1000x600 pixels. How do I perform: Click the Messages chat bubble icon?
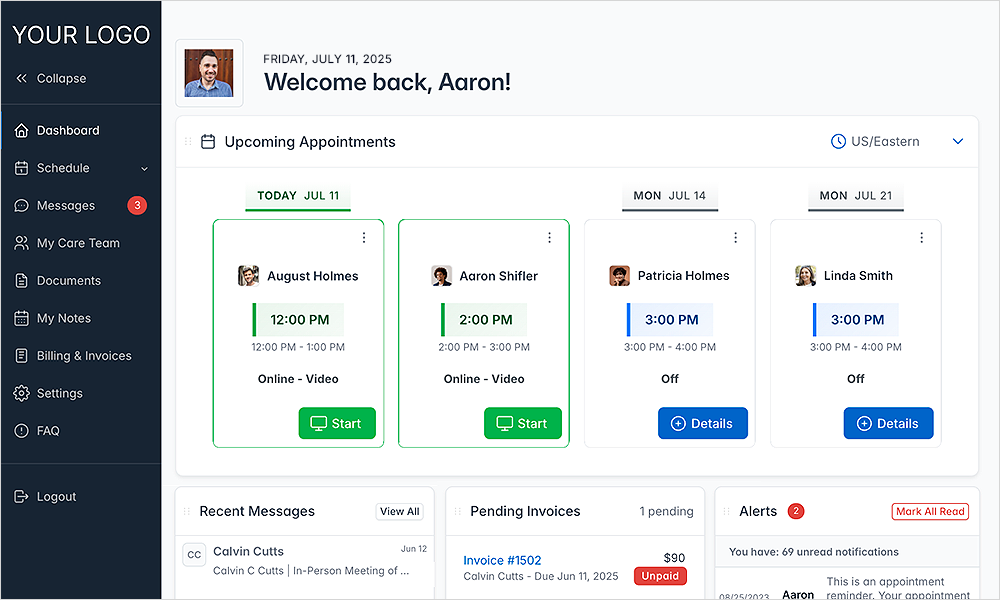tap(21, 206)
